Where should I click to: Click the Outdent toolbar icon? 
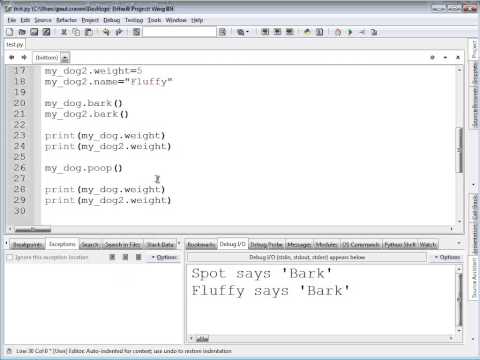coord(277,32)
